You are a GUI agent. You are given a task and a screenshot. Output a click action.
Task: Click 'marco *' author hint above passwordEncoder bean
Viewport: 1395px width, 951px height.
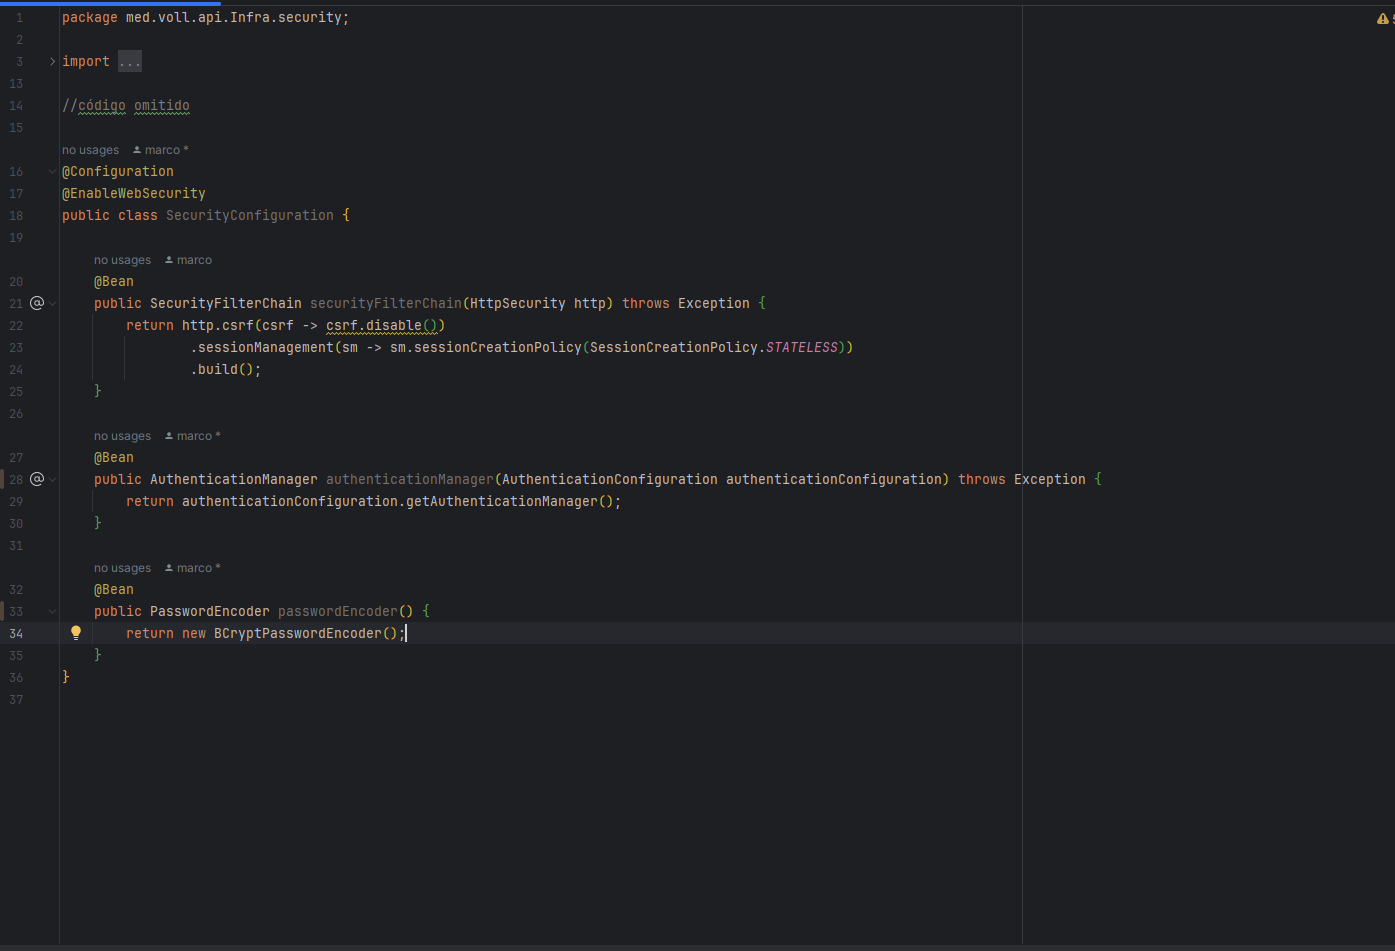coord(193,568)
